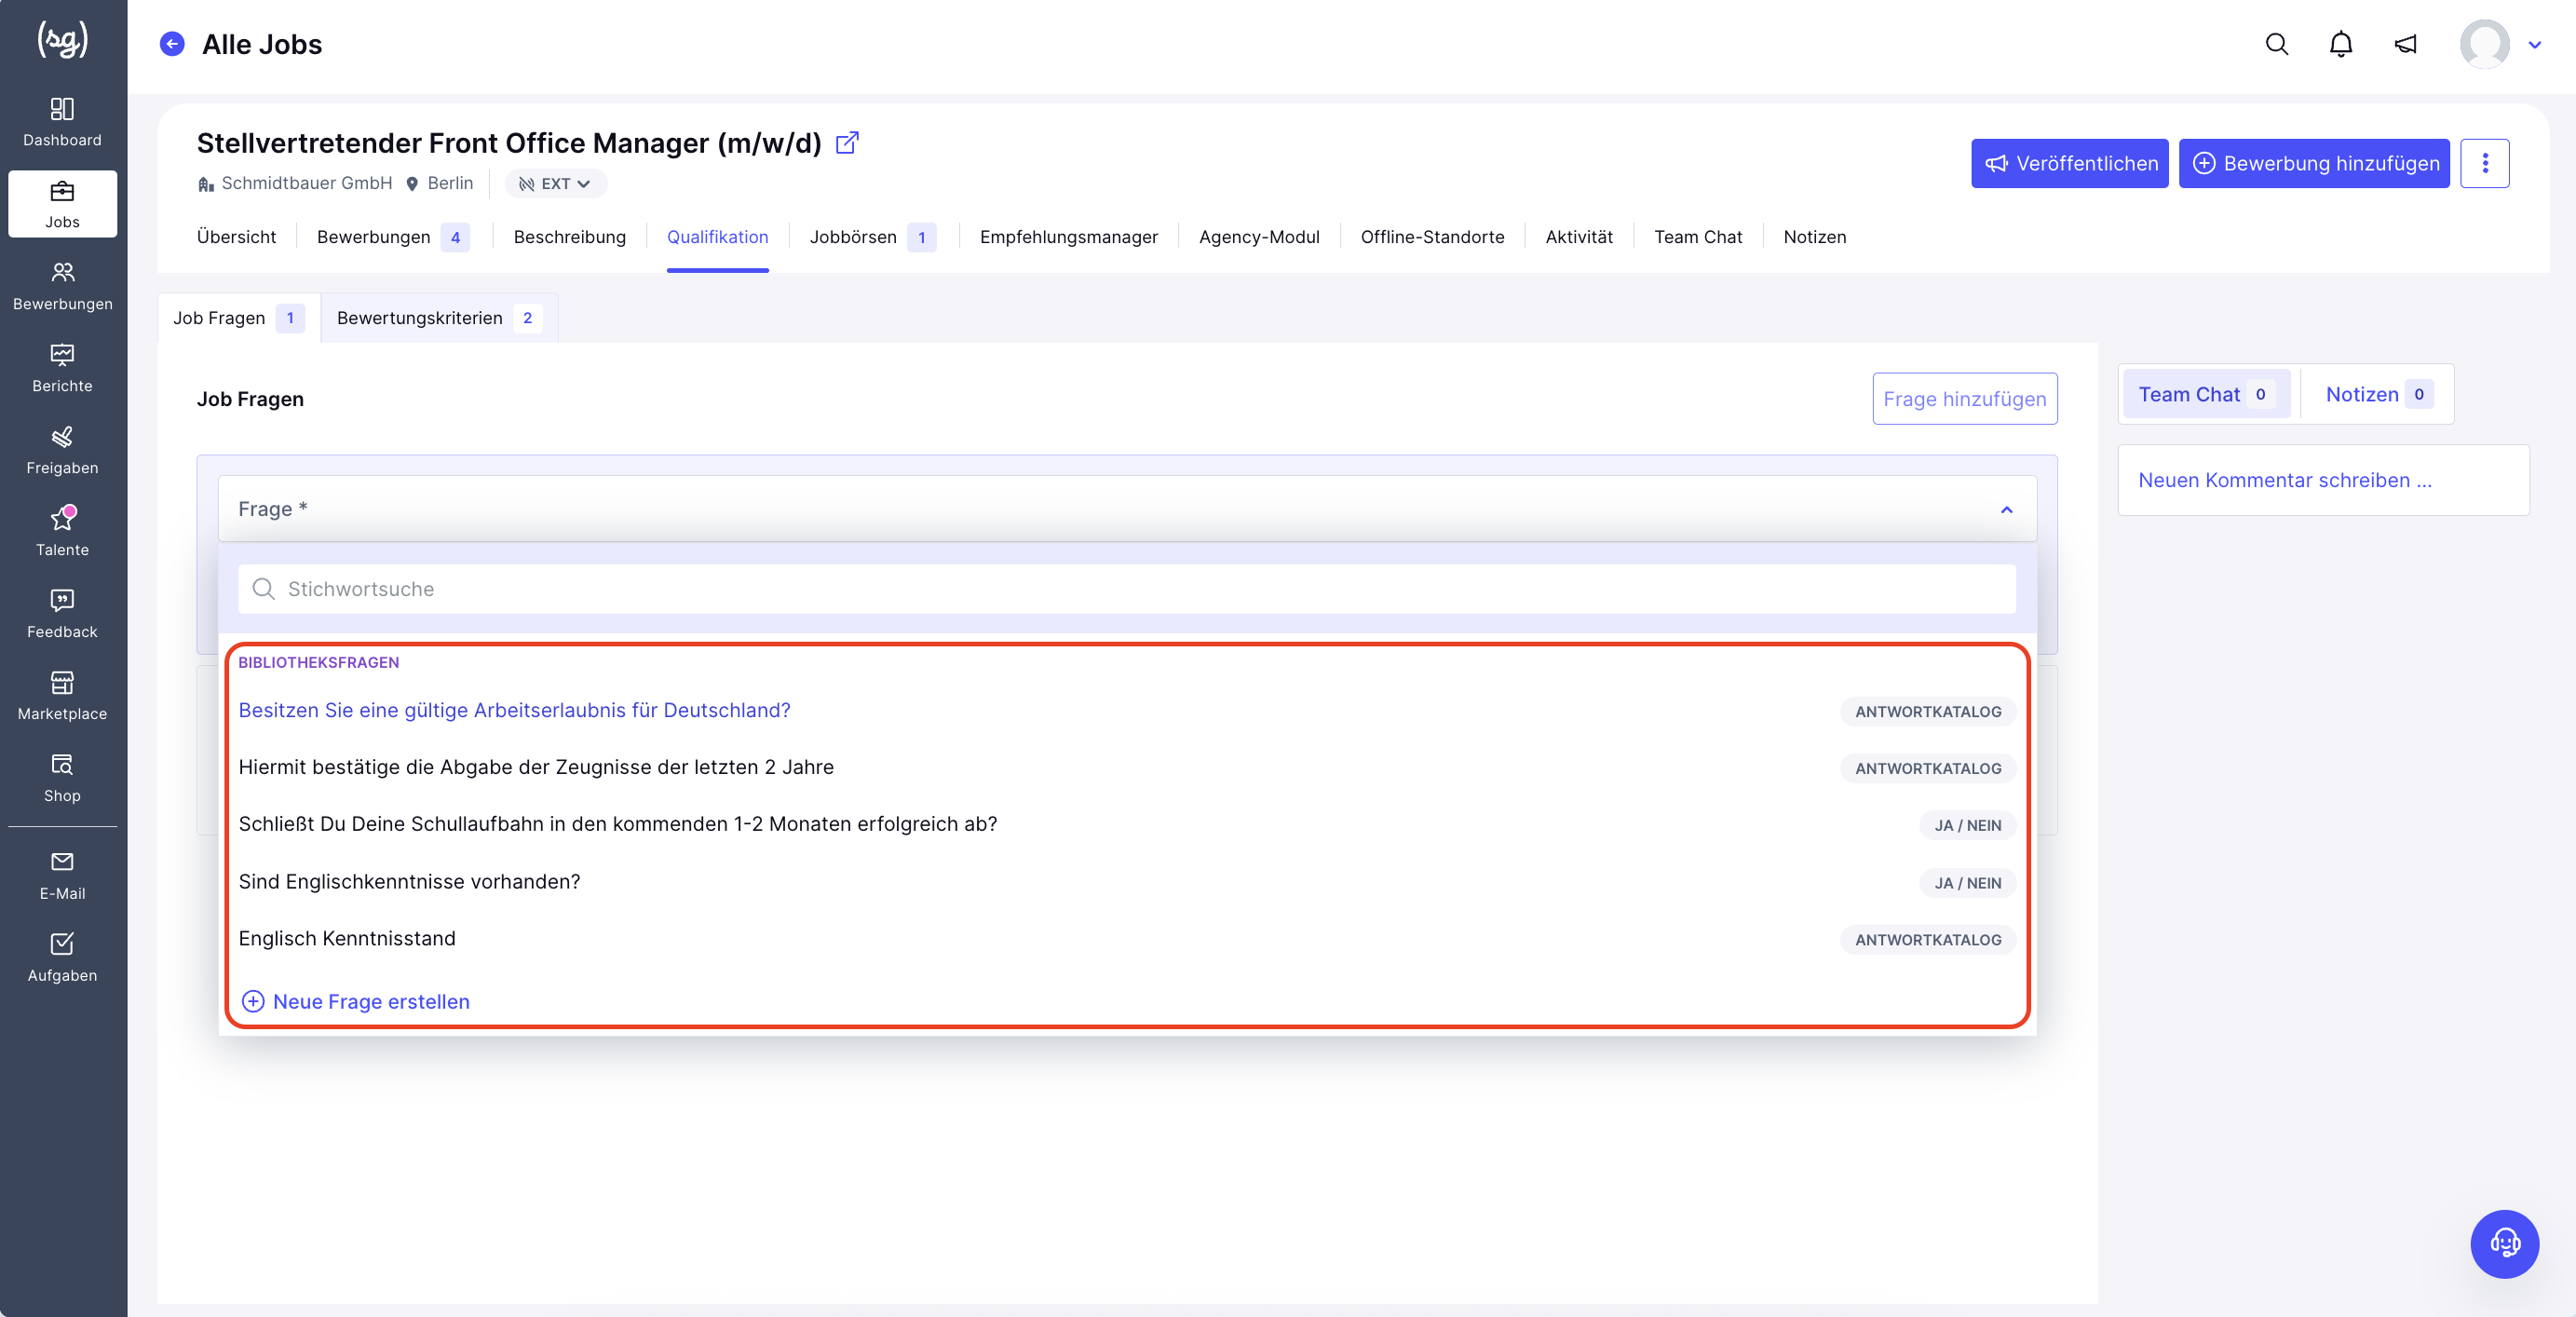Click Neuen Kommentar schreiben field
Image resolution: width=2576 pixels, height=1317 pixels.
pyautogui.click(x=2323, y=480)
